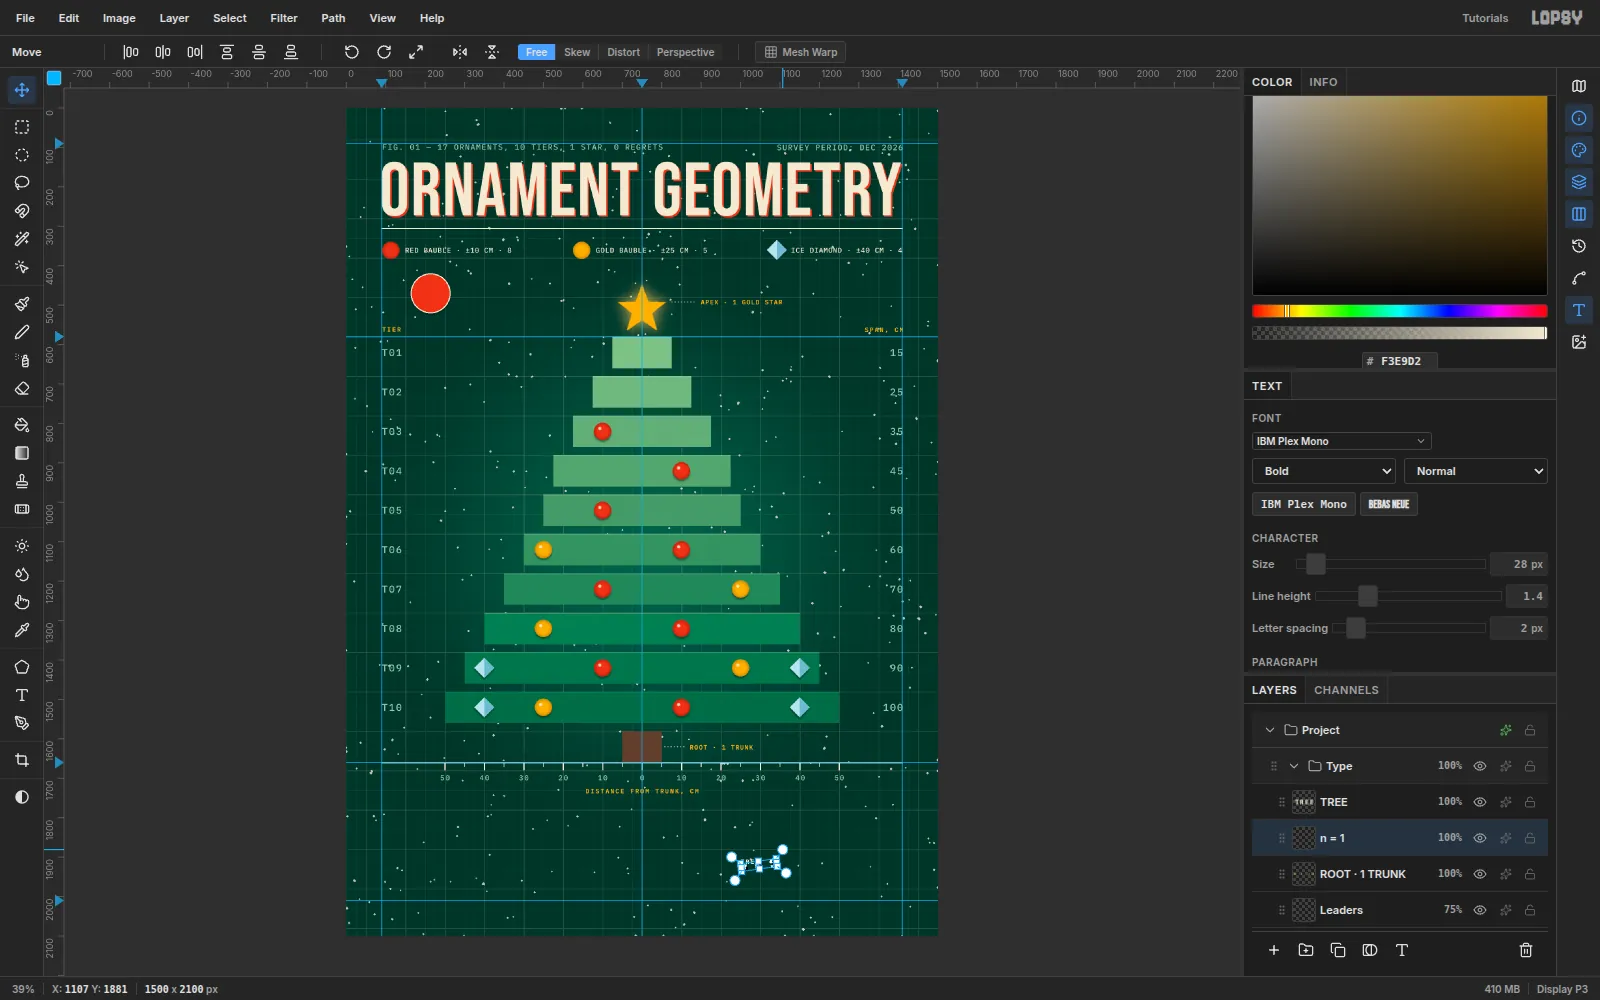Click the 39% zoom level in status bar

pos(23,989)
